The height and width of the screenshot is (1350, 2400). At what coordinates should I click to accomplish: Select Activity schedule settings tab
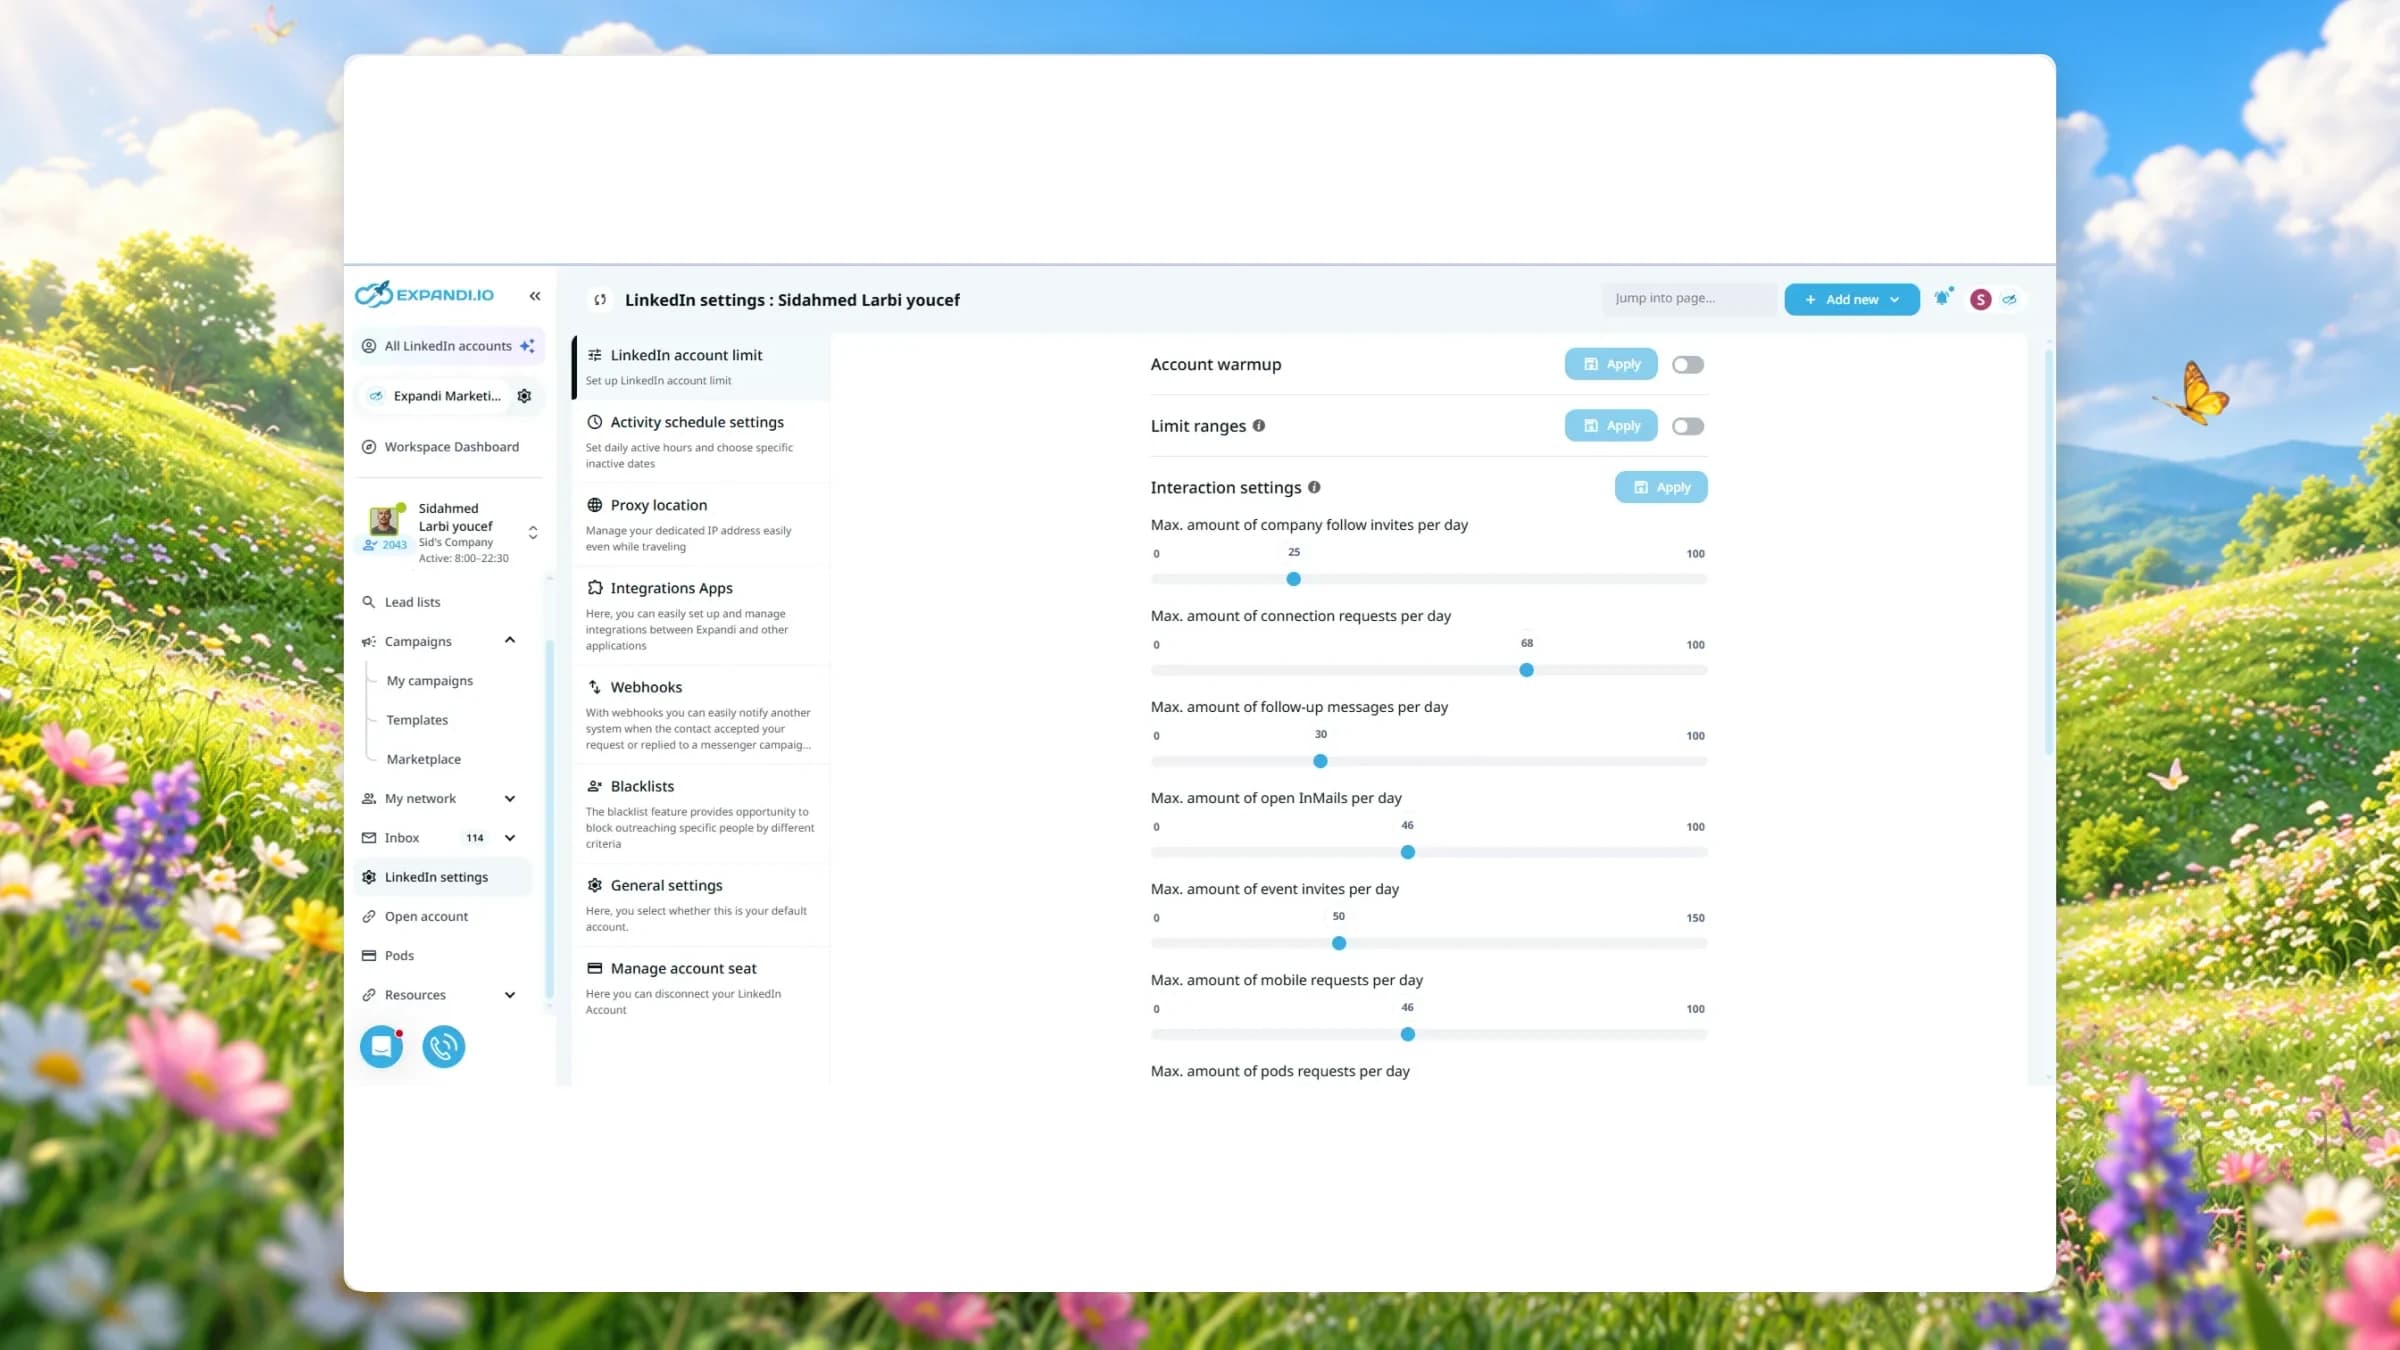point(701,441)
